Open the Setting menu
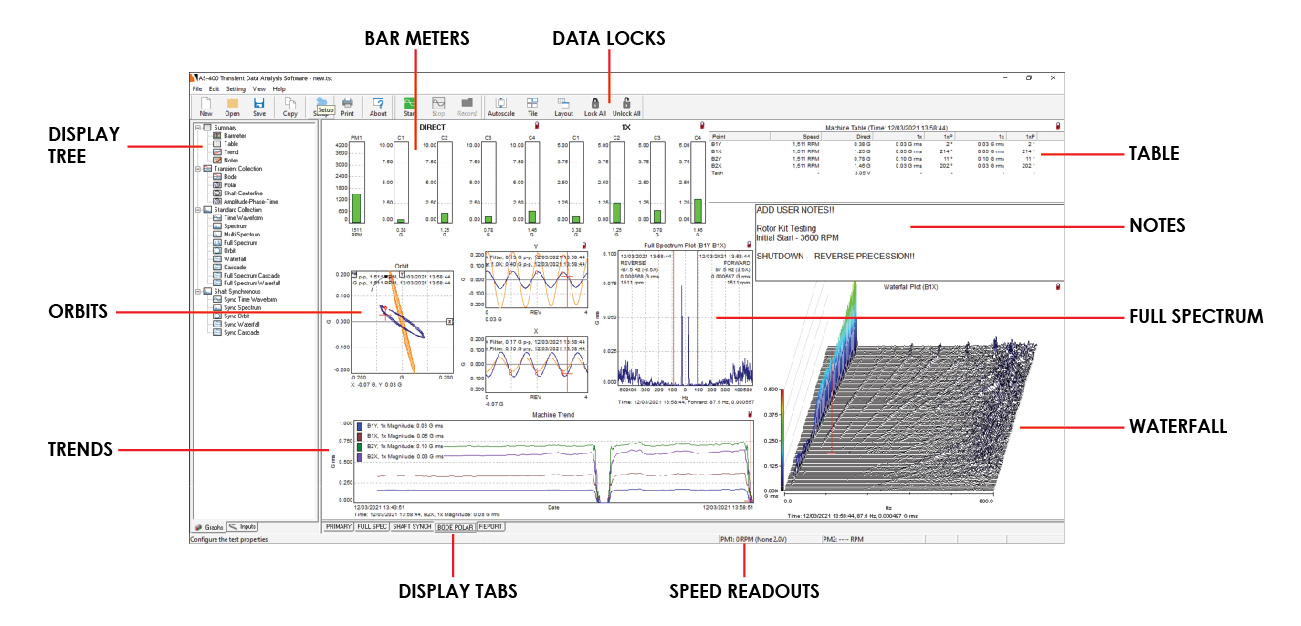The width and height of the screenshot is (1301, 626). (x=236, y=89)
